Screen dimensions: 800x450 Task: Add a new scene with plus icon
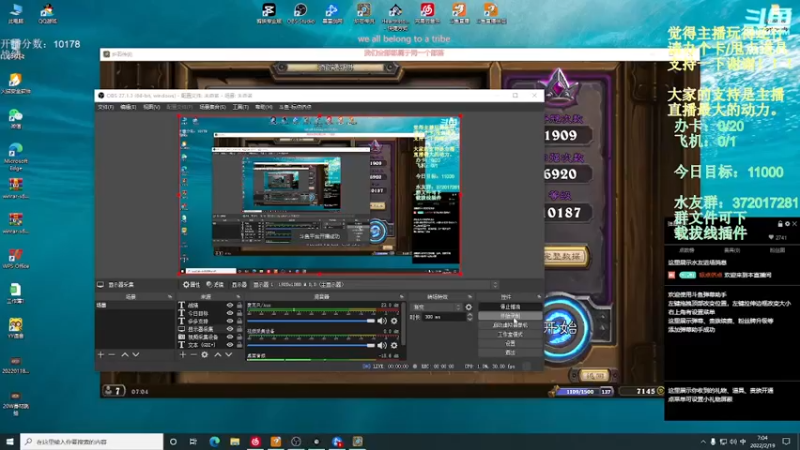(x=101, y=355)
